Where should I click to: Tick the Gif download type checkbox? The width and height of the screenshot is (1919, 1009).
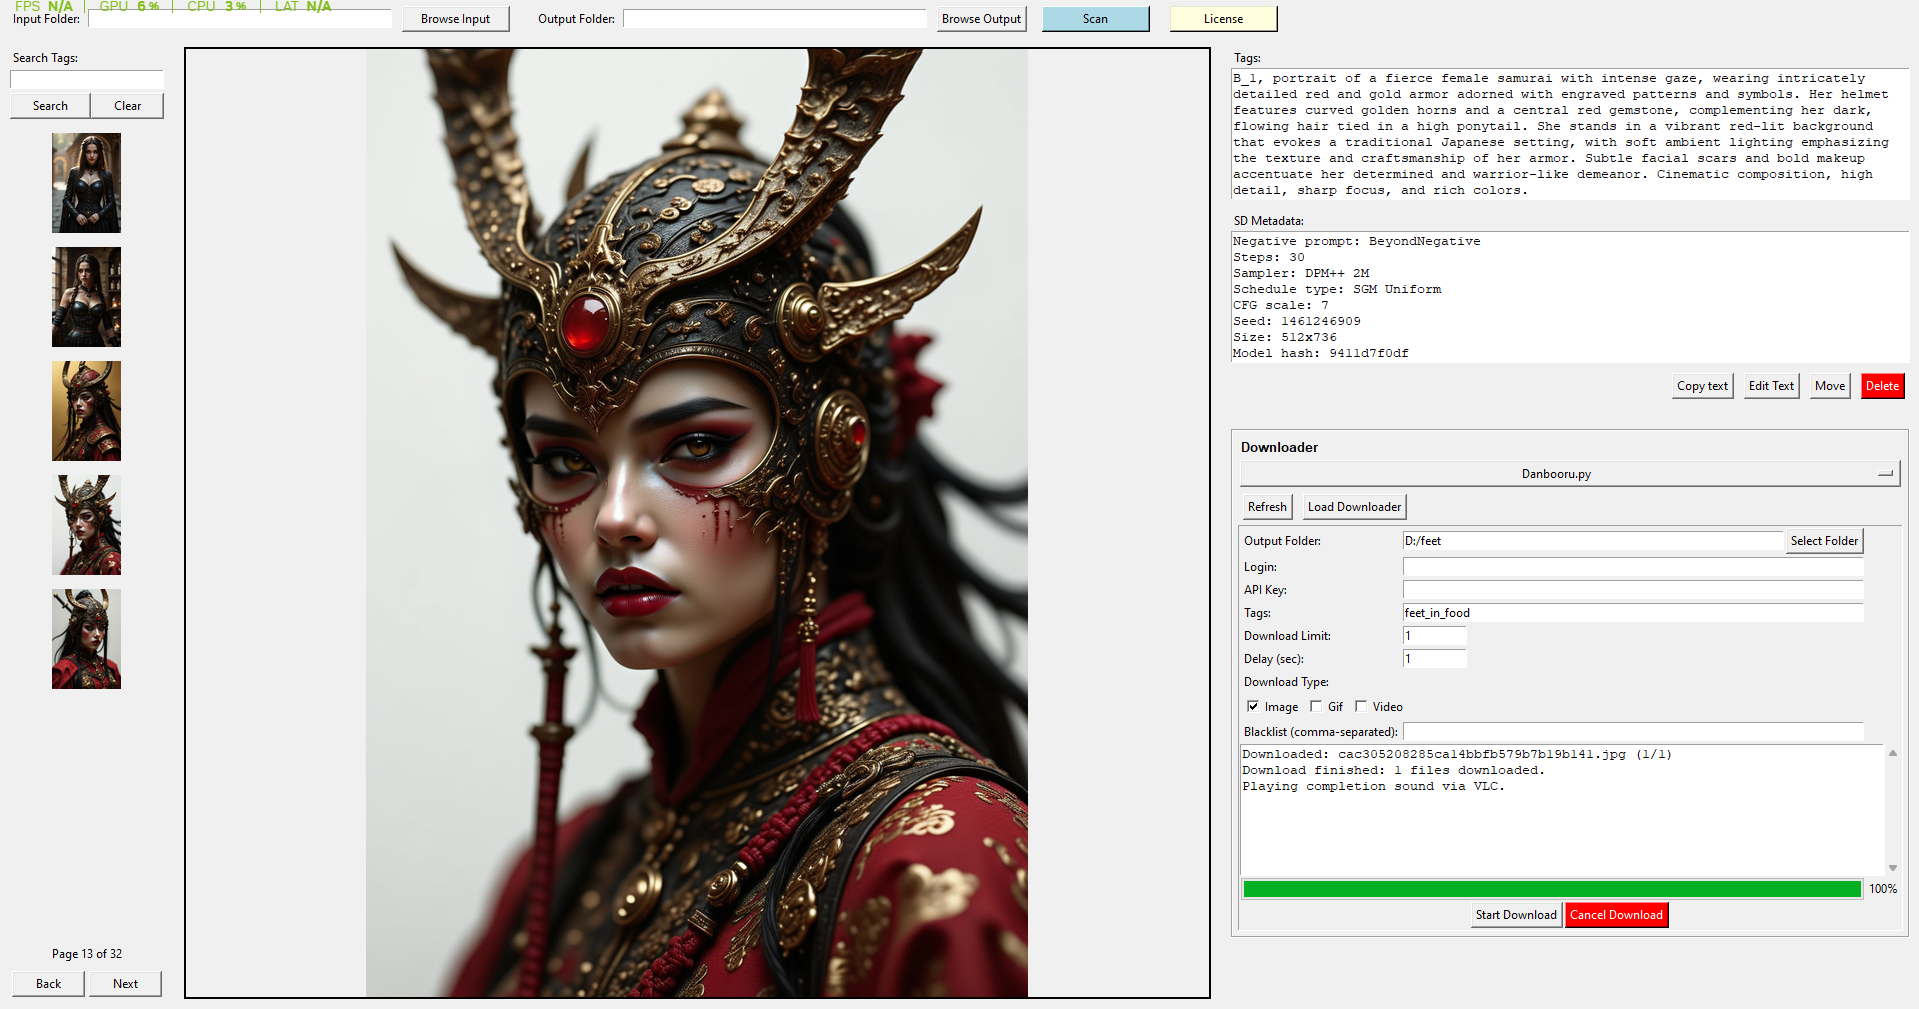1316,707
